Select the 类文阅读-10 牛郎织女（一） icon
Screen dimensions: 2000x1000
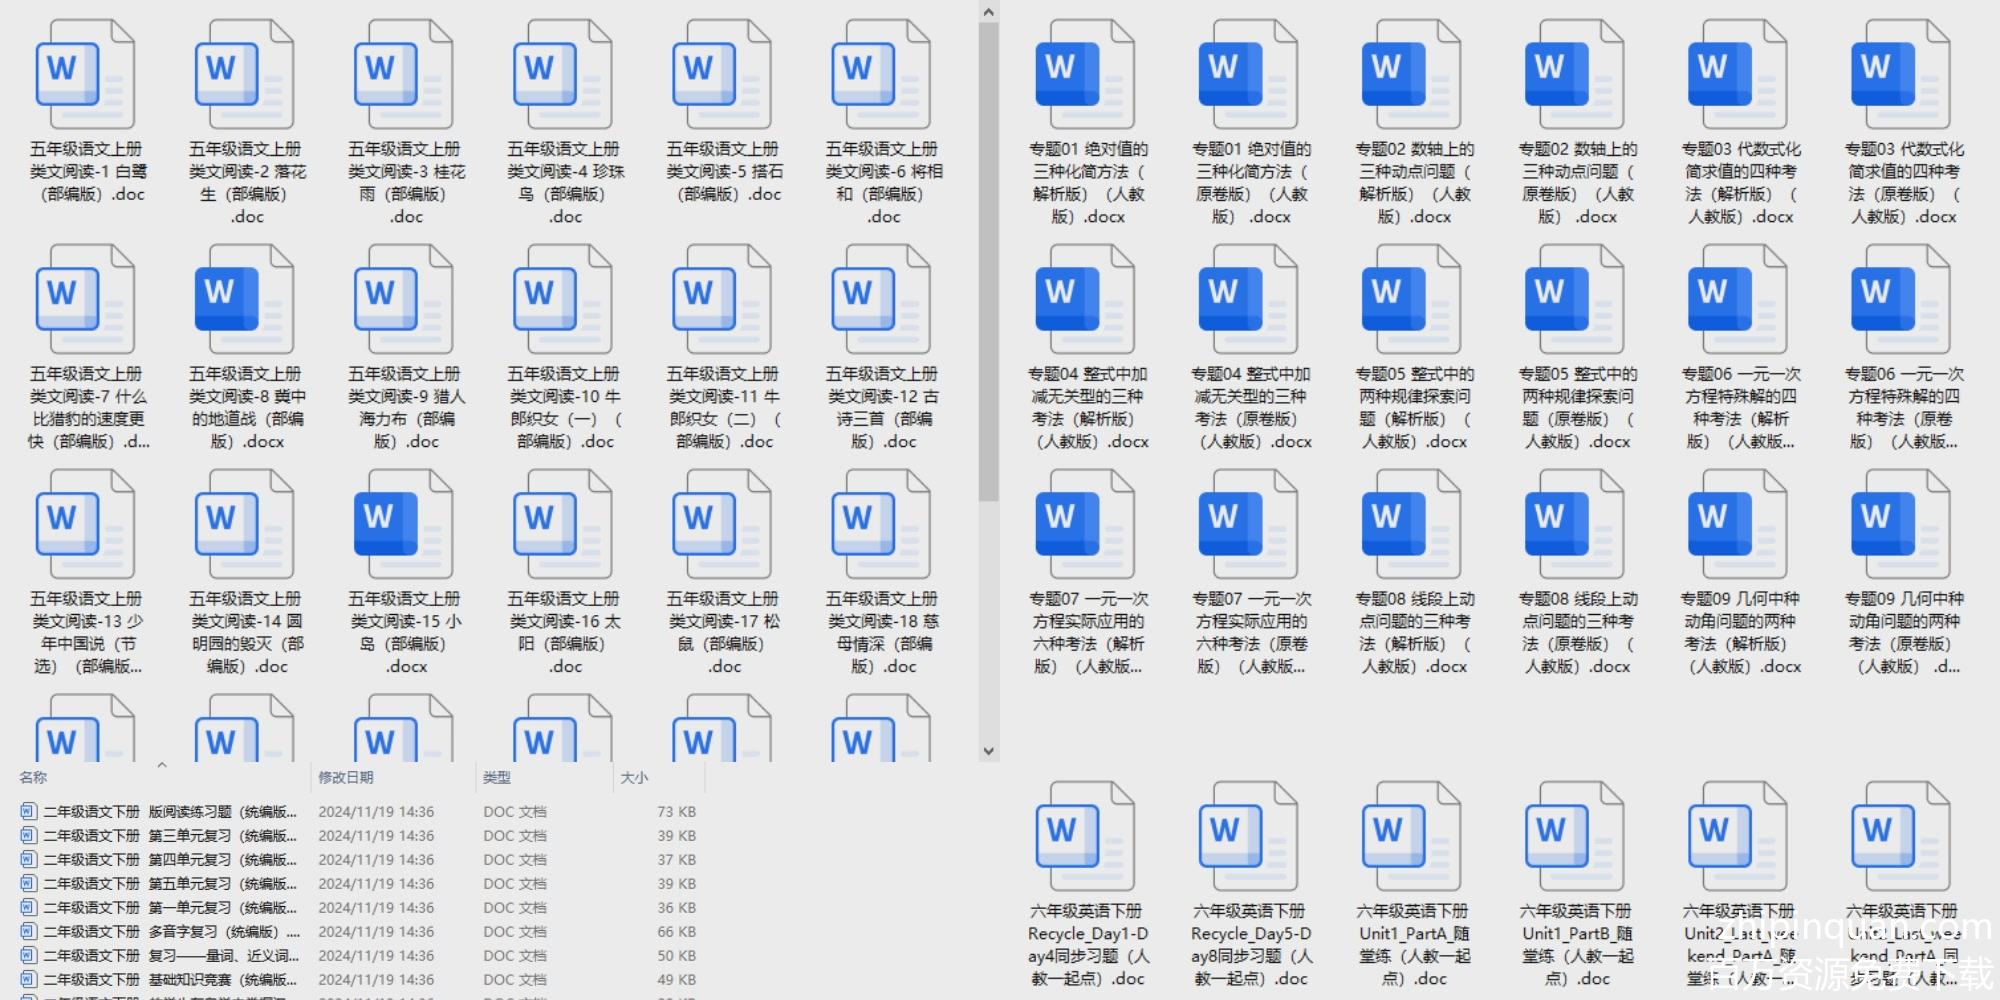click(563, 300)
